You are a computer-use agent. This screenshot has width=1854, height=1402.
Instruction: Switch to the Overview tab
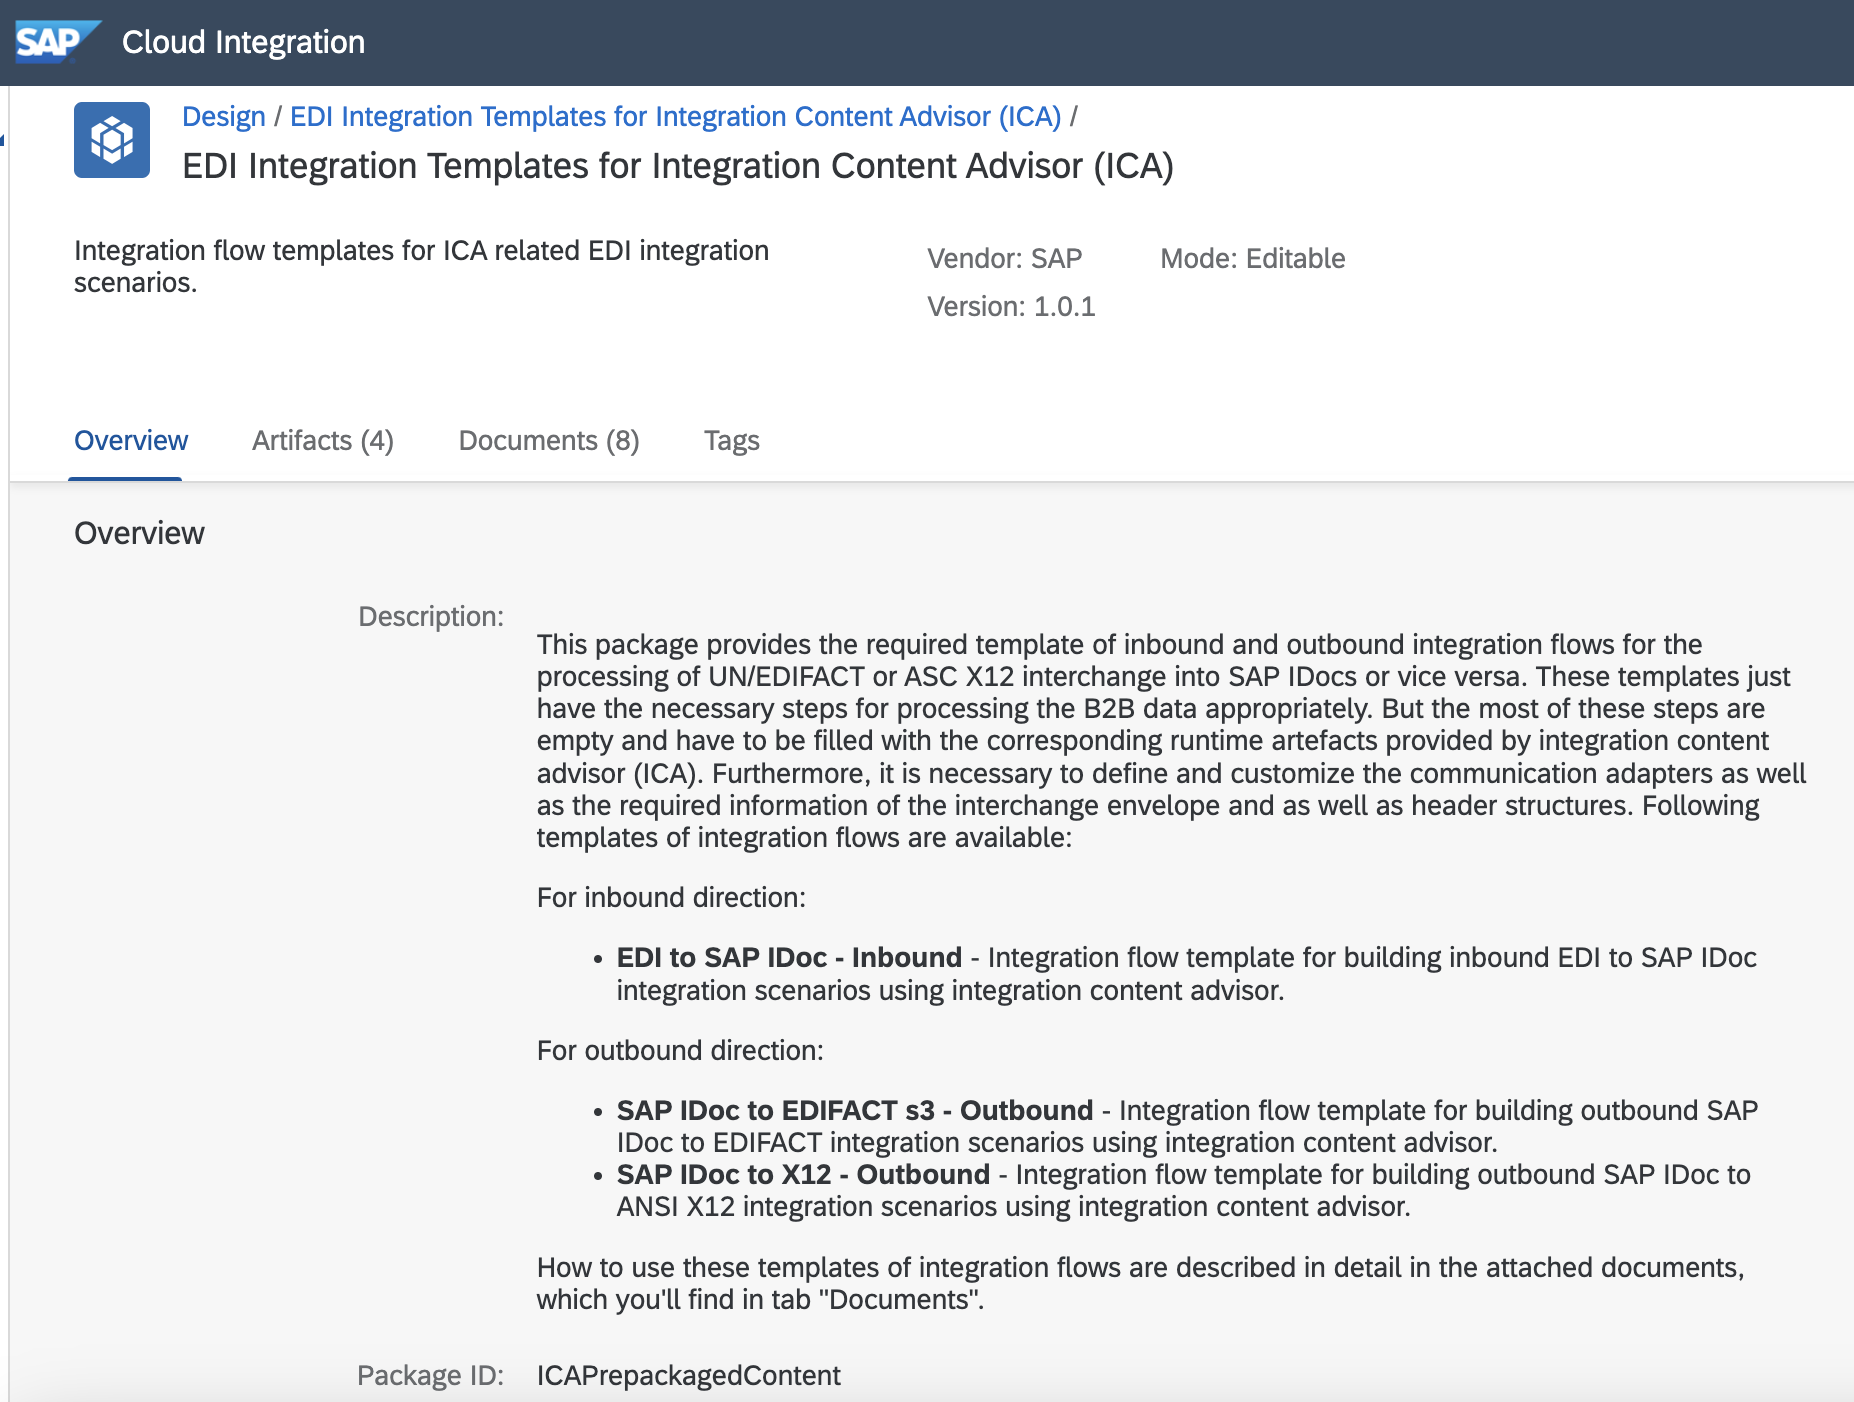[x=131, y=440]
